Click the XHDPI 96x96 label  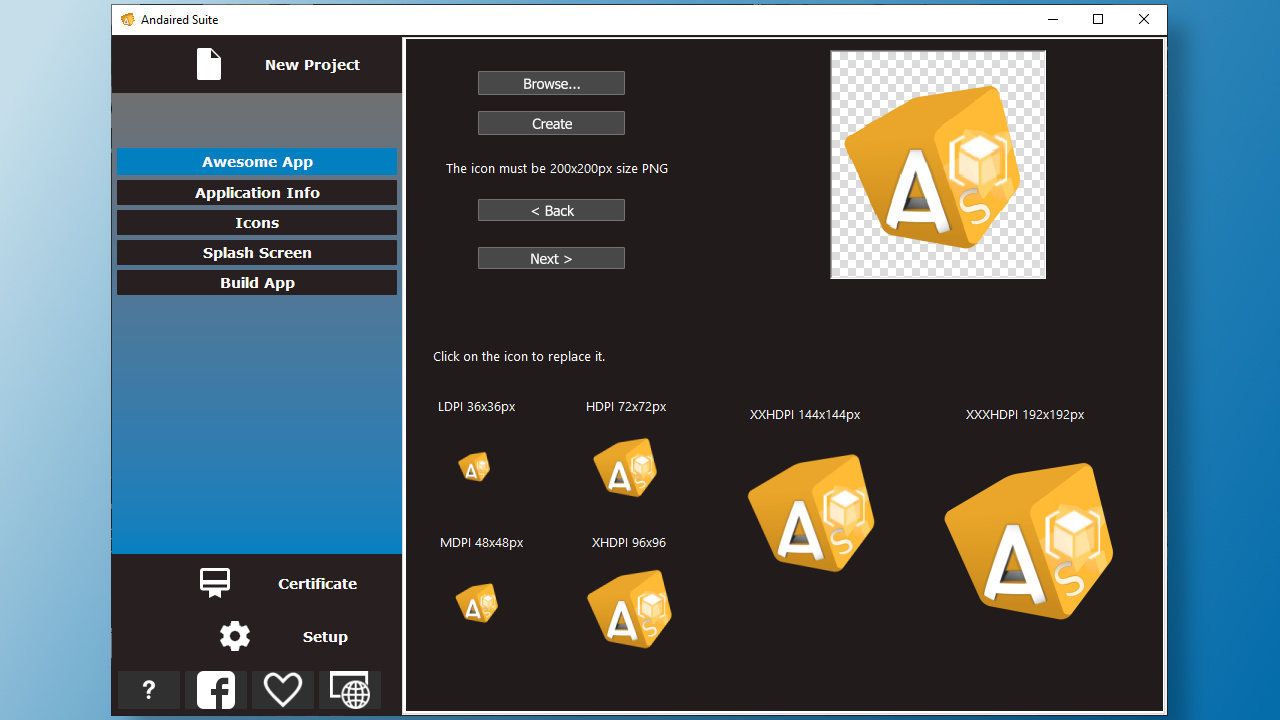[629, 543]
